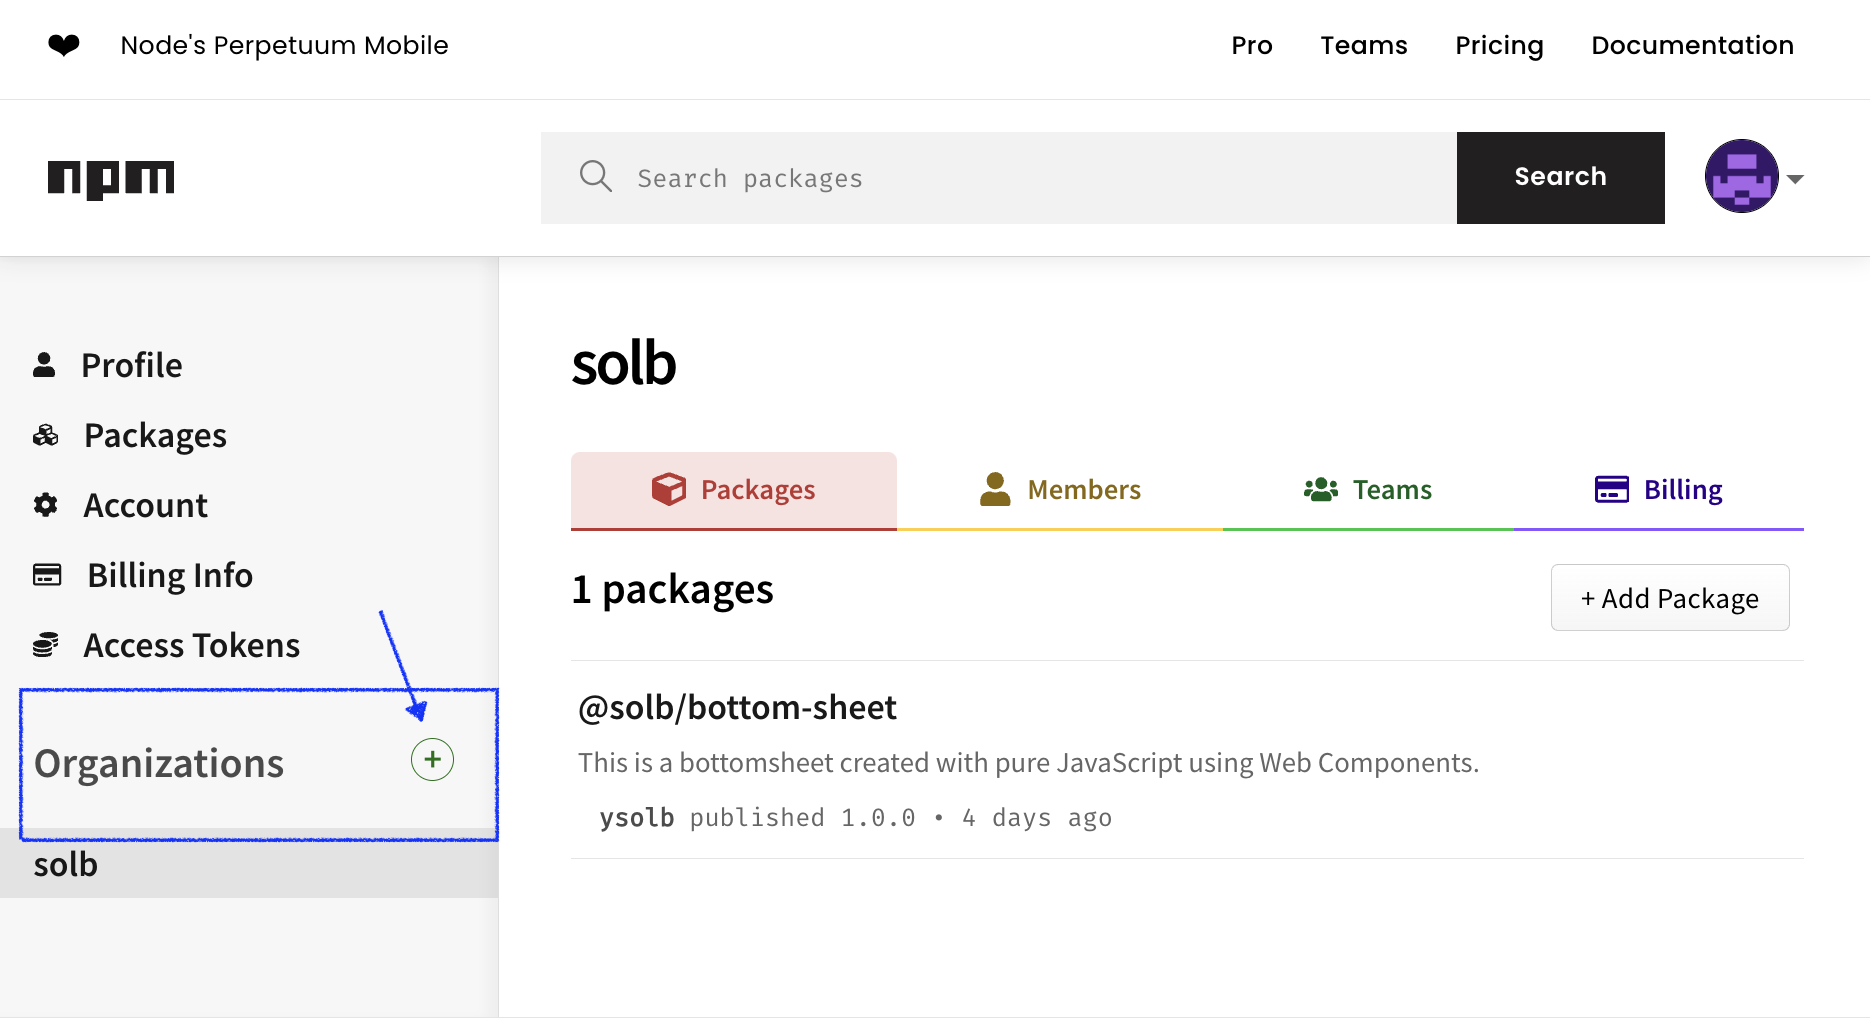Image resolution: width=1870 pixels, height=1018 pixels.
Task: Open the @solb/bottom-sheet package link
Action: [x=737, y=708]
